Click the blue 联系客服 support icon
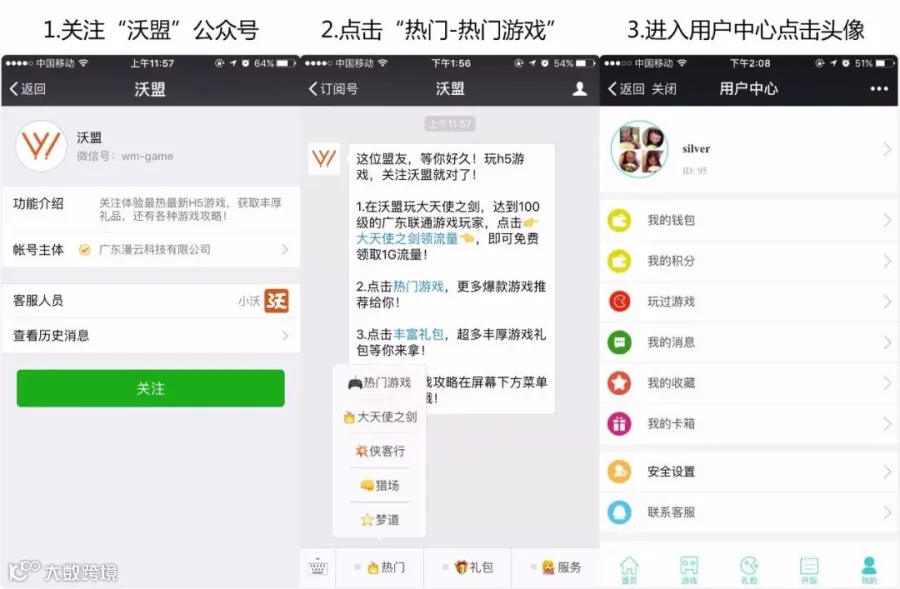 [x=619, y=512]
